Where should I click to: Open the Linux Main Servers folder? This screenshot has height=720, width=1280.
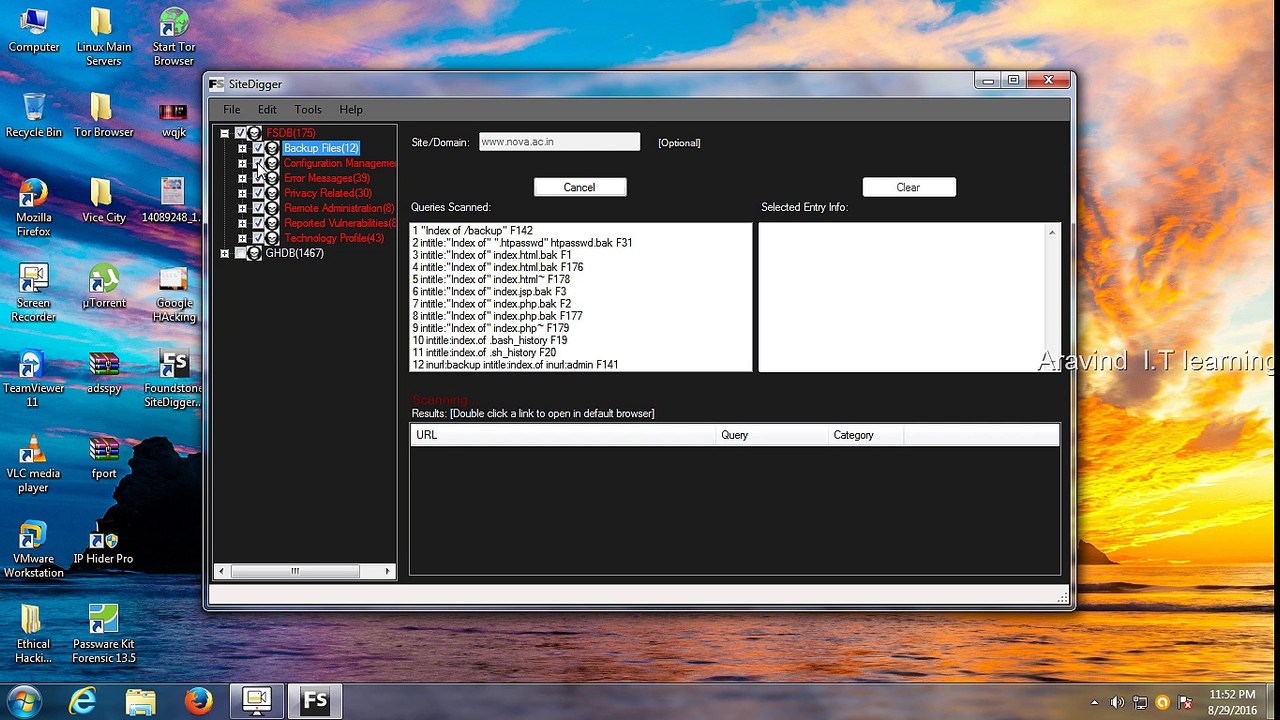click(103, 37)
